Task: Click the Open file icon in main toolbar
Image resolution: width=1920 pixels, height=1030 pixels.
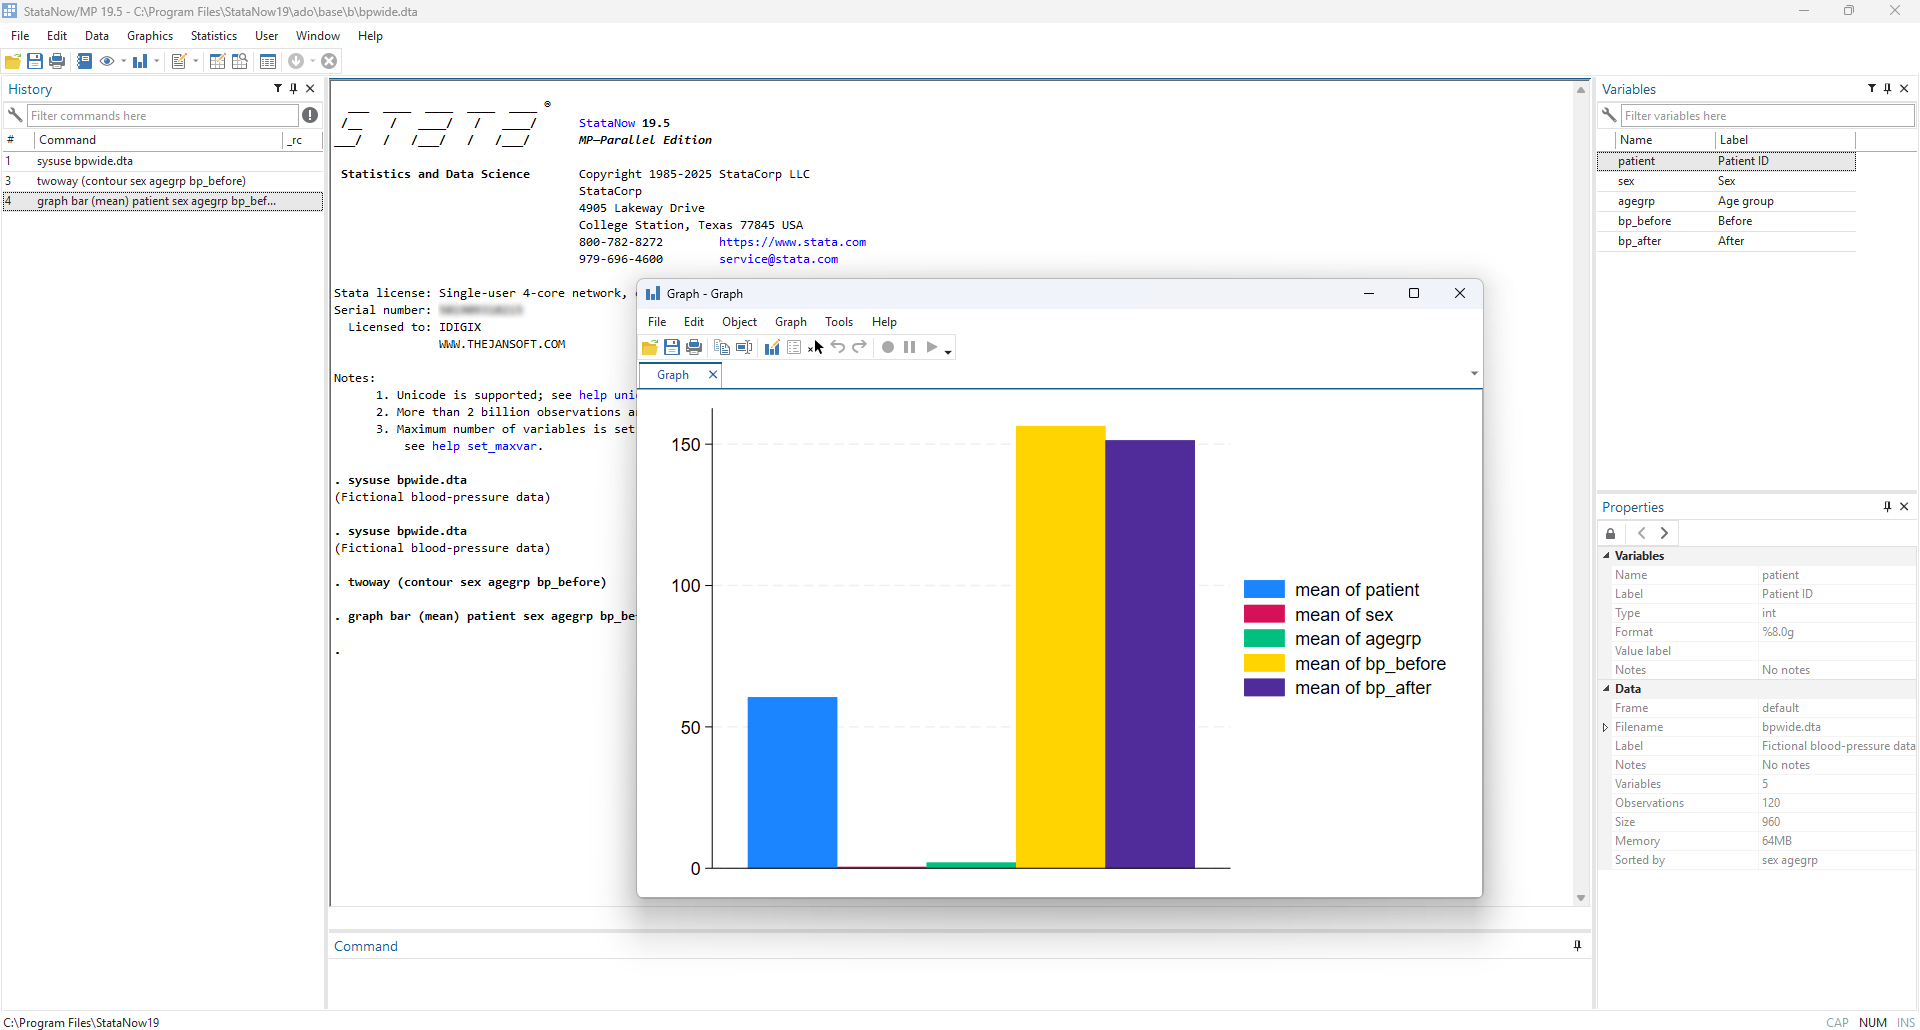Action: point(13,62)
